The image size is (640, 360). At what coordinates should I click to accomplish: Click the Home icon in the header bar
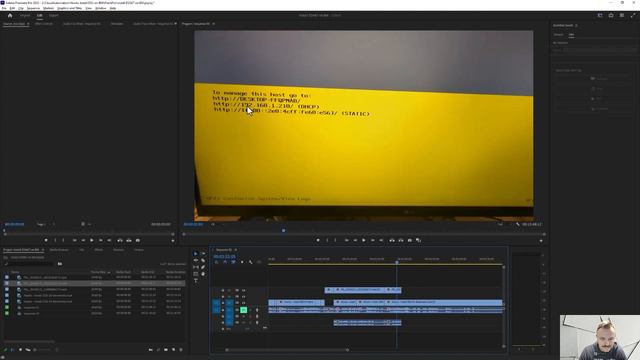(x=10, y=16)
